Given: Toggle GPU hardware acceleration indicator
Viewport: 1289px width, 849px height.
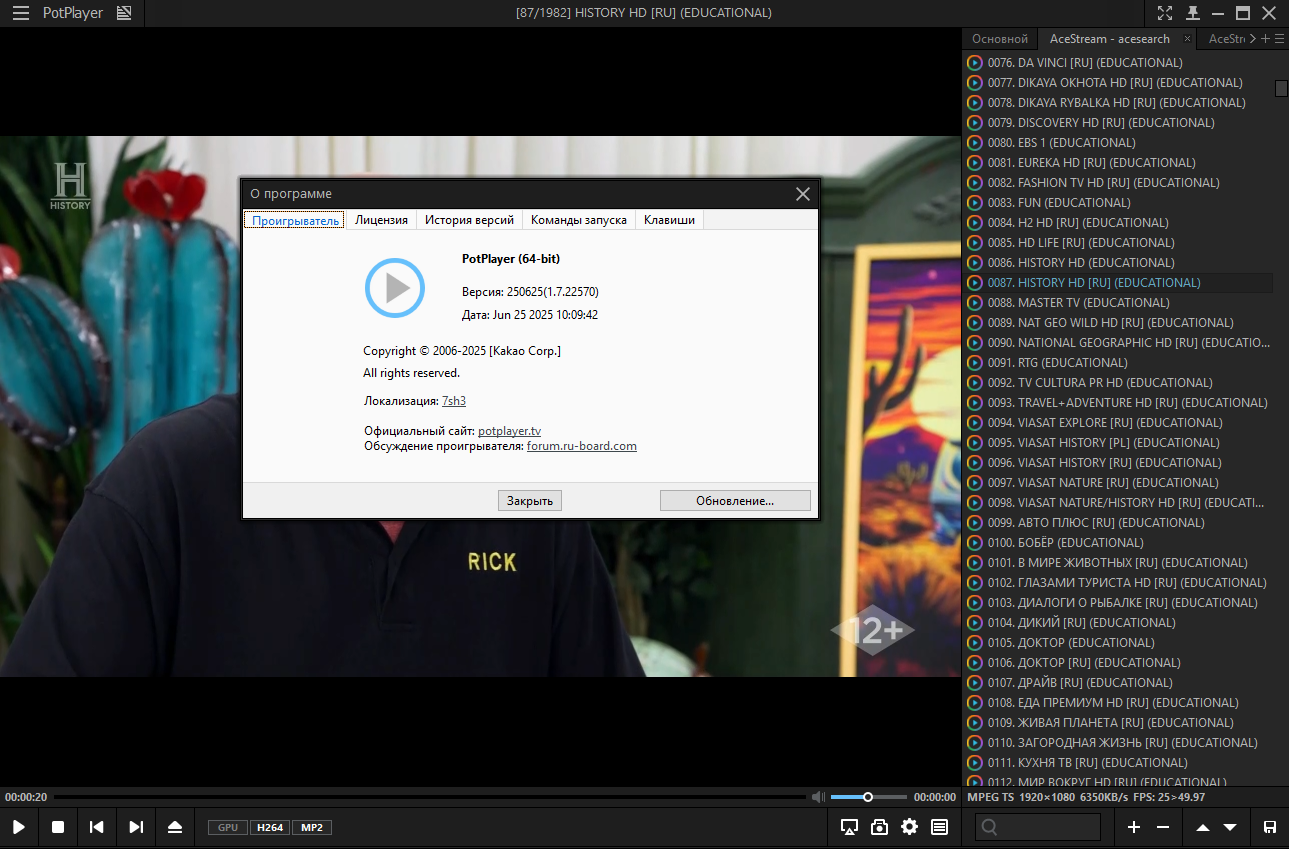Looking at the screenshot, I should [228, 828].
